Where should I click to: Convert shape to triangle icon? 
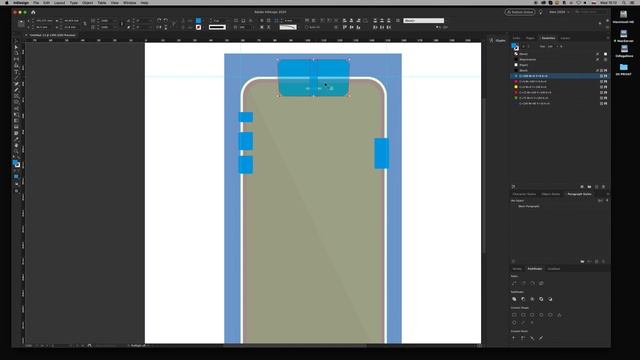pyautogui.click(x=559, y=315)
